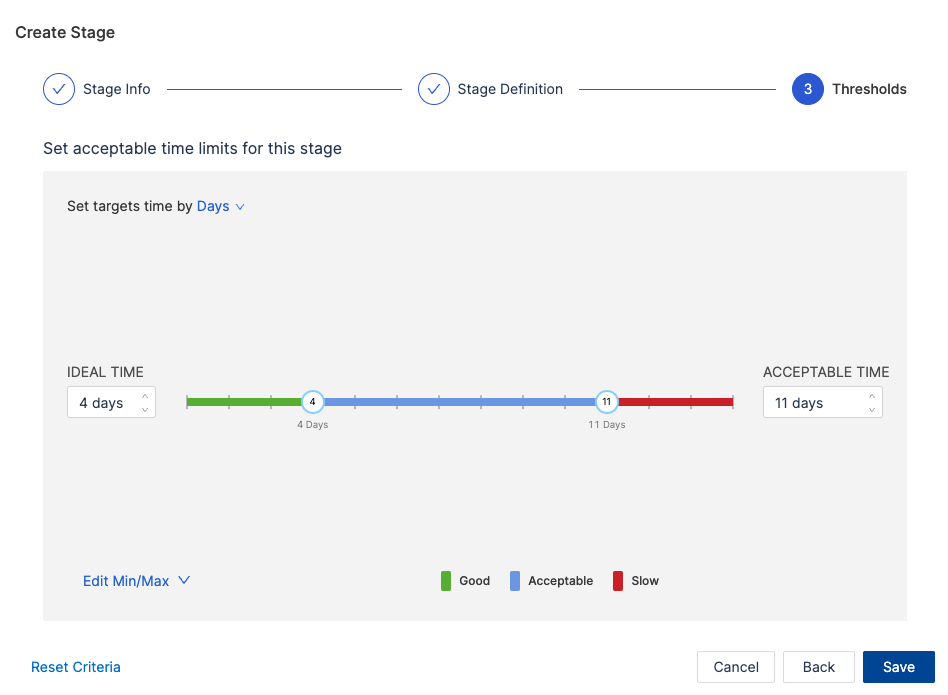Decrease Ideal Time with down arrow
The image size is (948, 695).
point(145,409)
